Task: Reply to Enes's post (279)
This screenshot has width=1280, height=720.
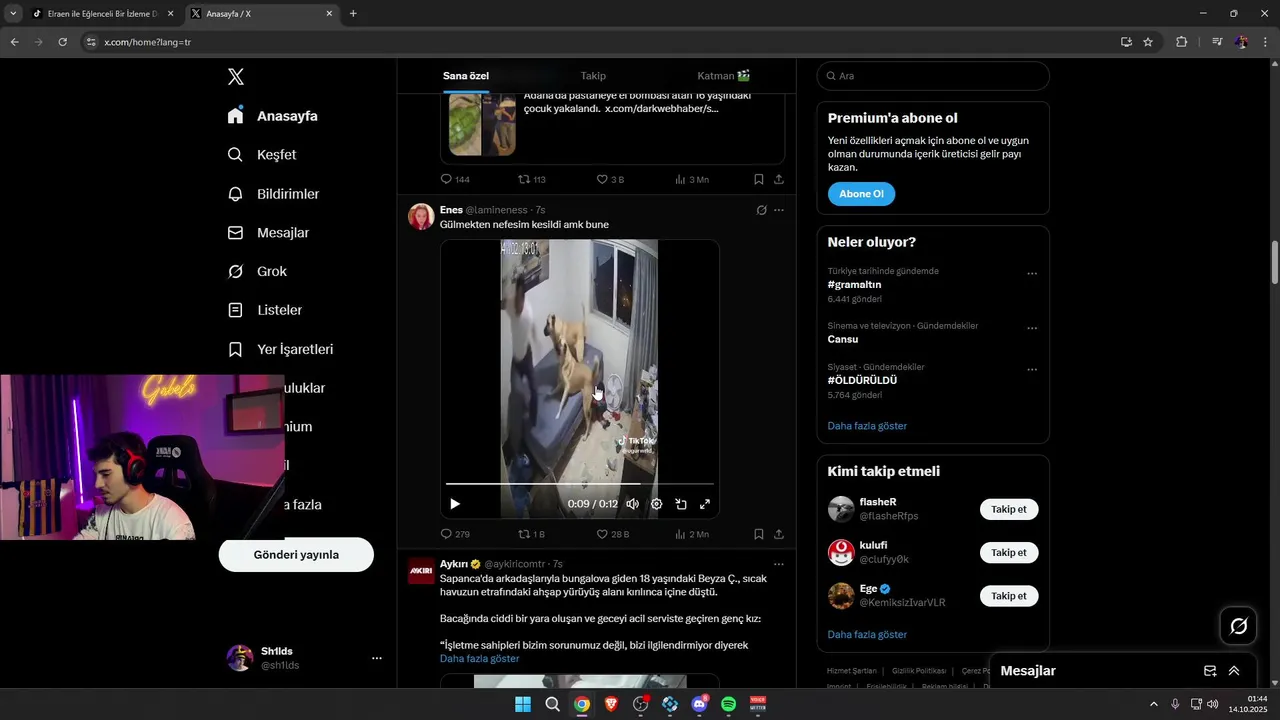Action: pos(455,534)
